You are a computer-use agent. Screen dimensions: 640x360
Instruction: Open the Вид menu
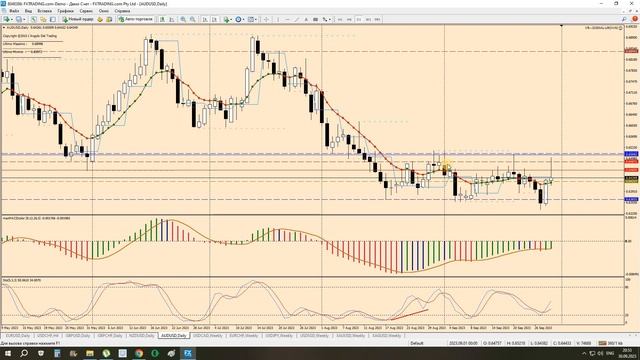point(28,11)
